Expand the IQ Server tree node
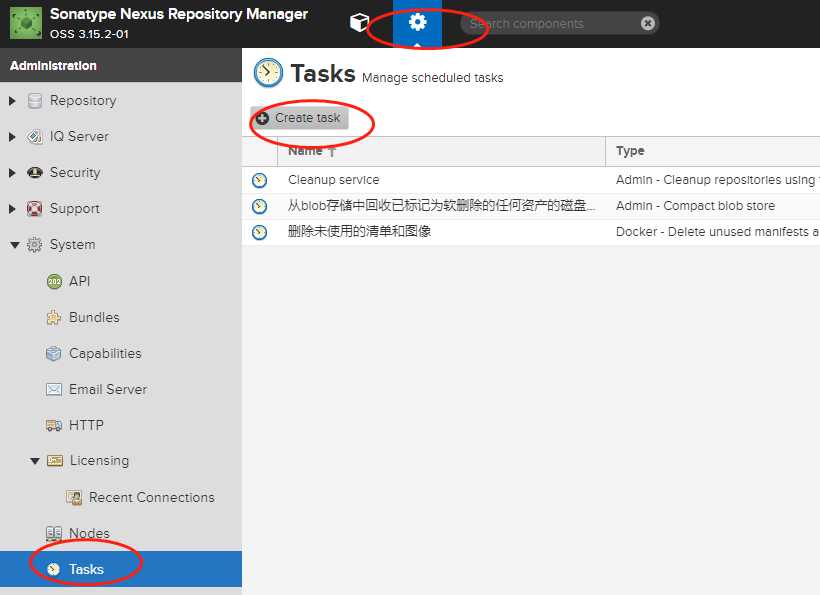The image size is (820, 595). 13,137
